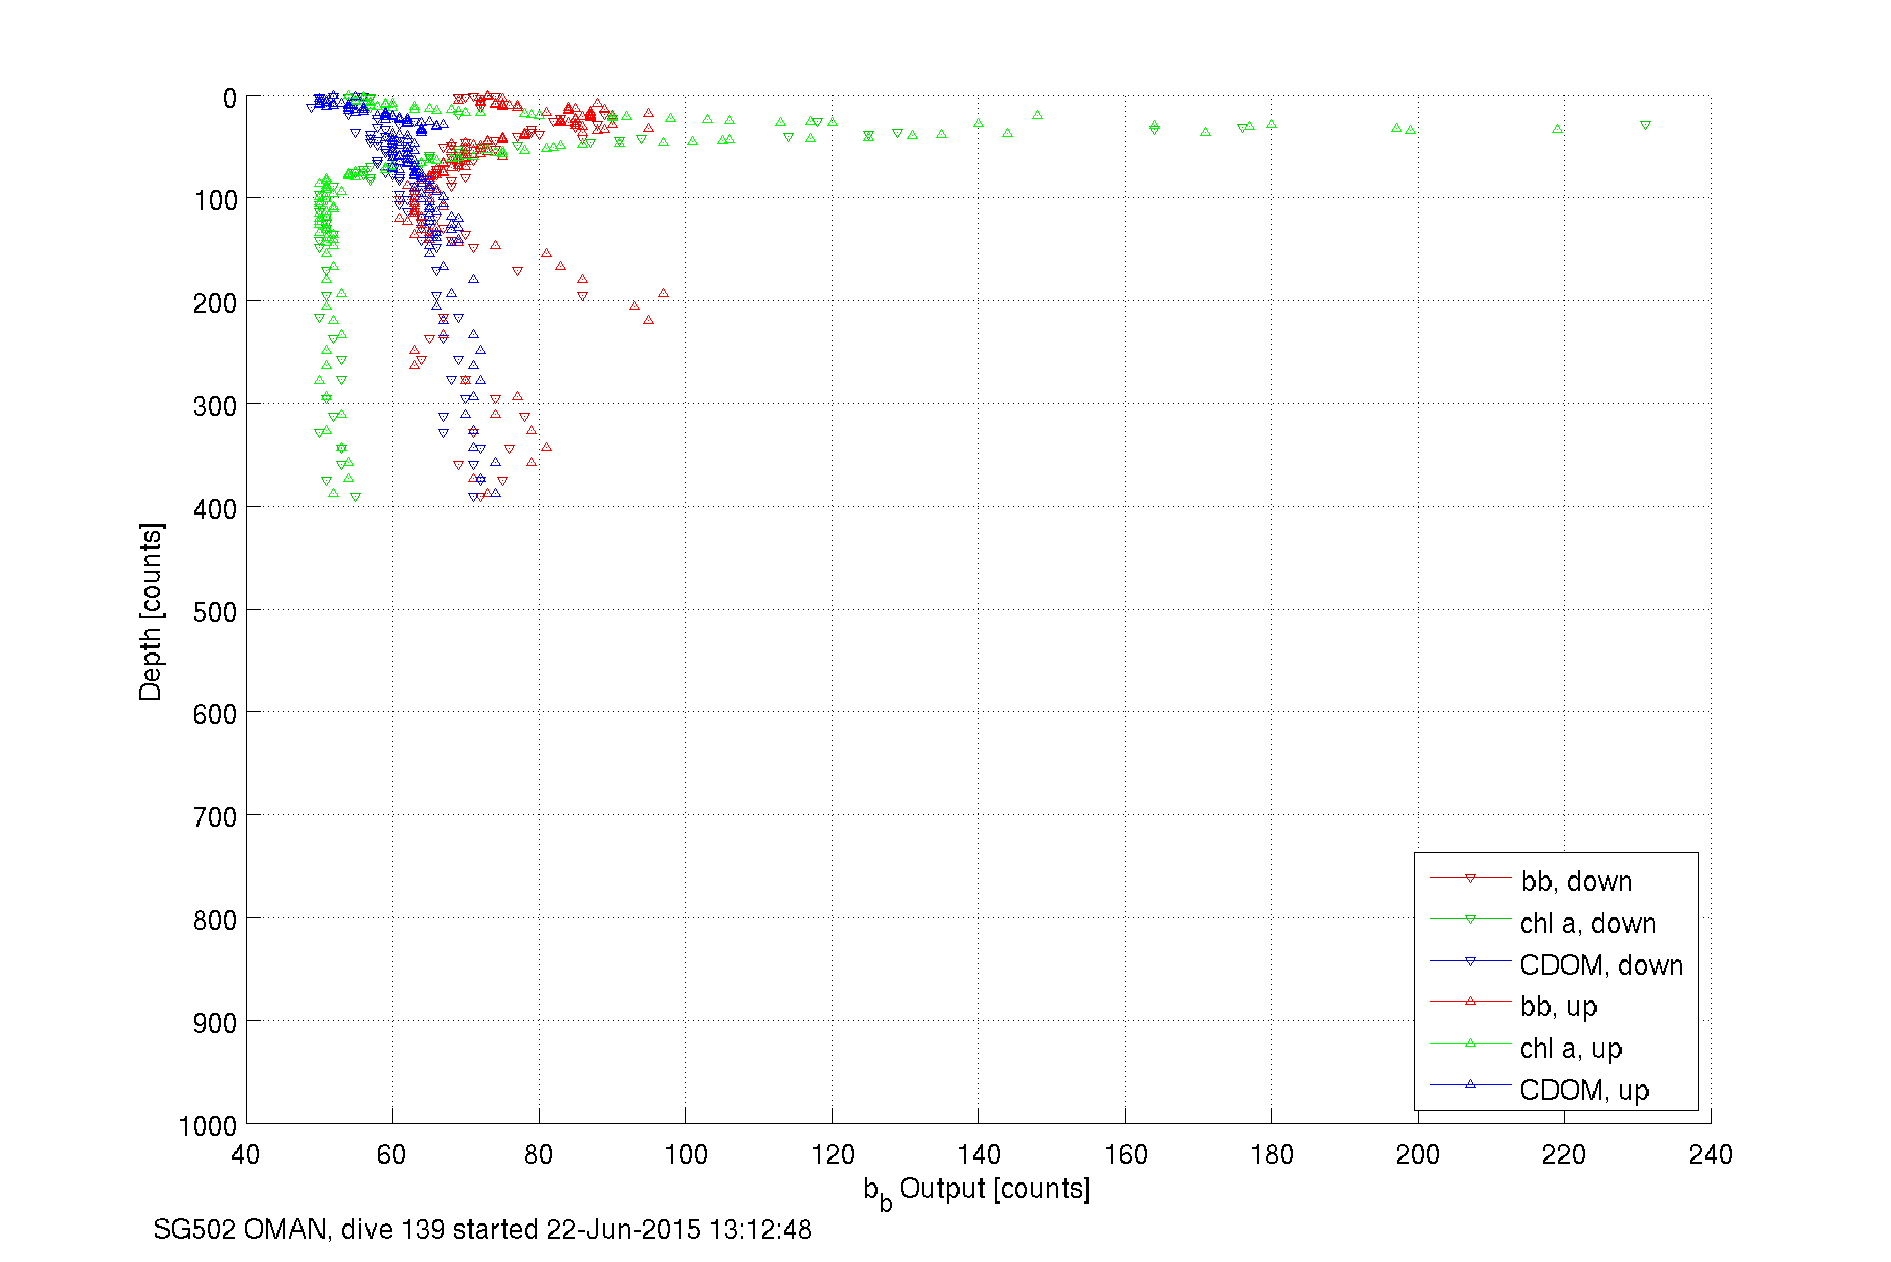Click the y-axis tick label 1000
The height and width of the screenshot is (1262, 1891).
pyautogui.click(x=208, y=1126)
